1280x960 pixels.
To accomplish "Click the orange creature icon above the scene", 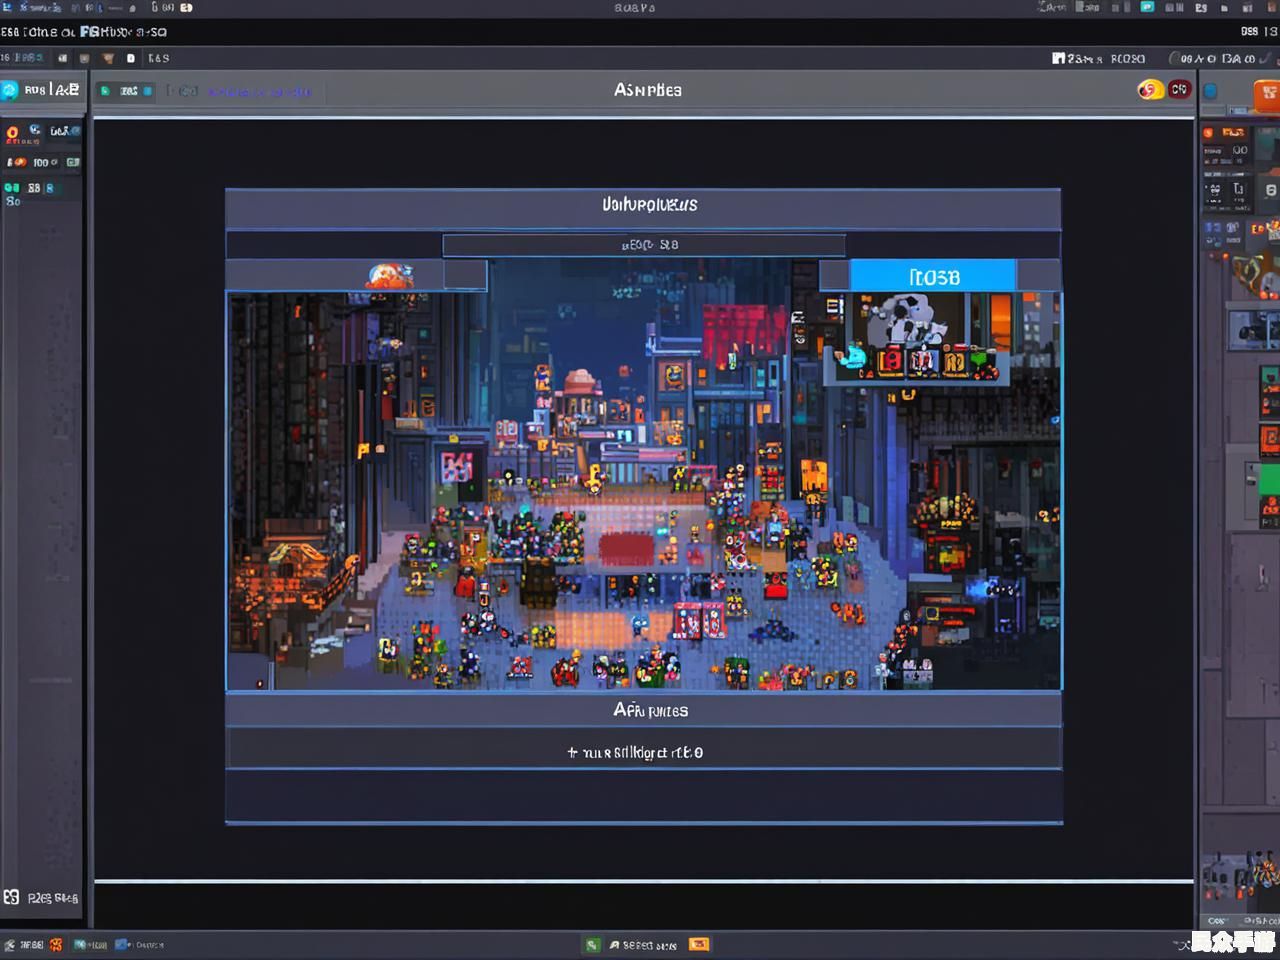I will tap(390, 275).
